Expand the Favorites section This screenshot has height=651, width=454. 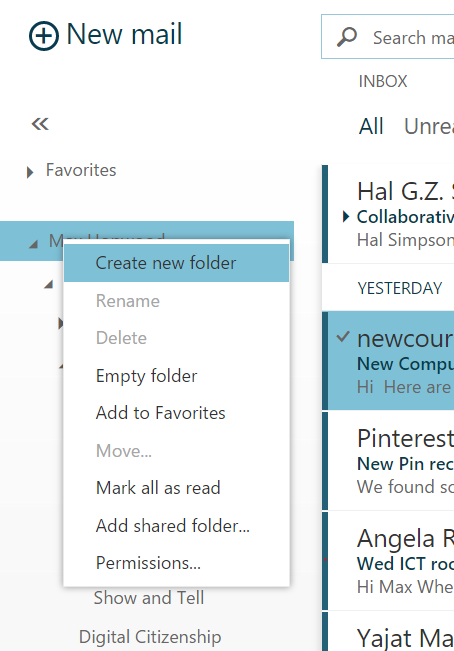pyautogui.click(x=30, y=172)
